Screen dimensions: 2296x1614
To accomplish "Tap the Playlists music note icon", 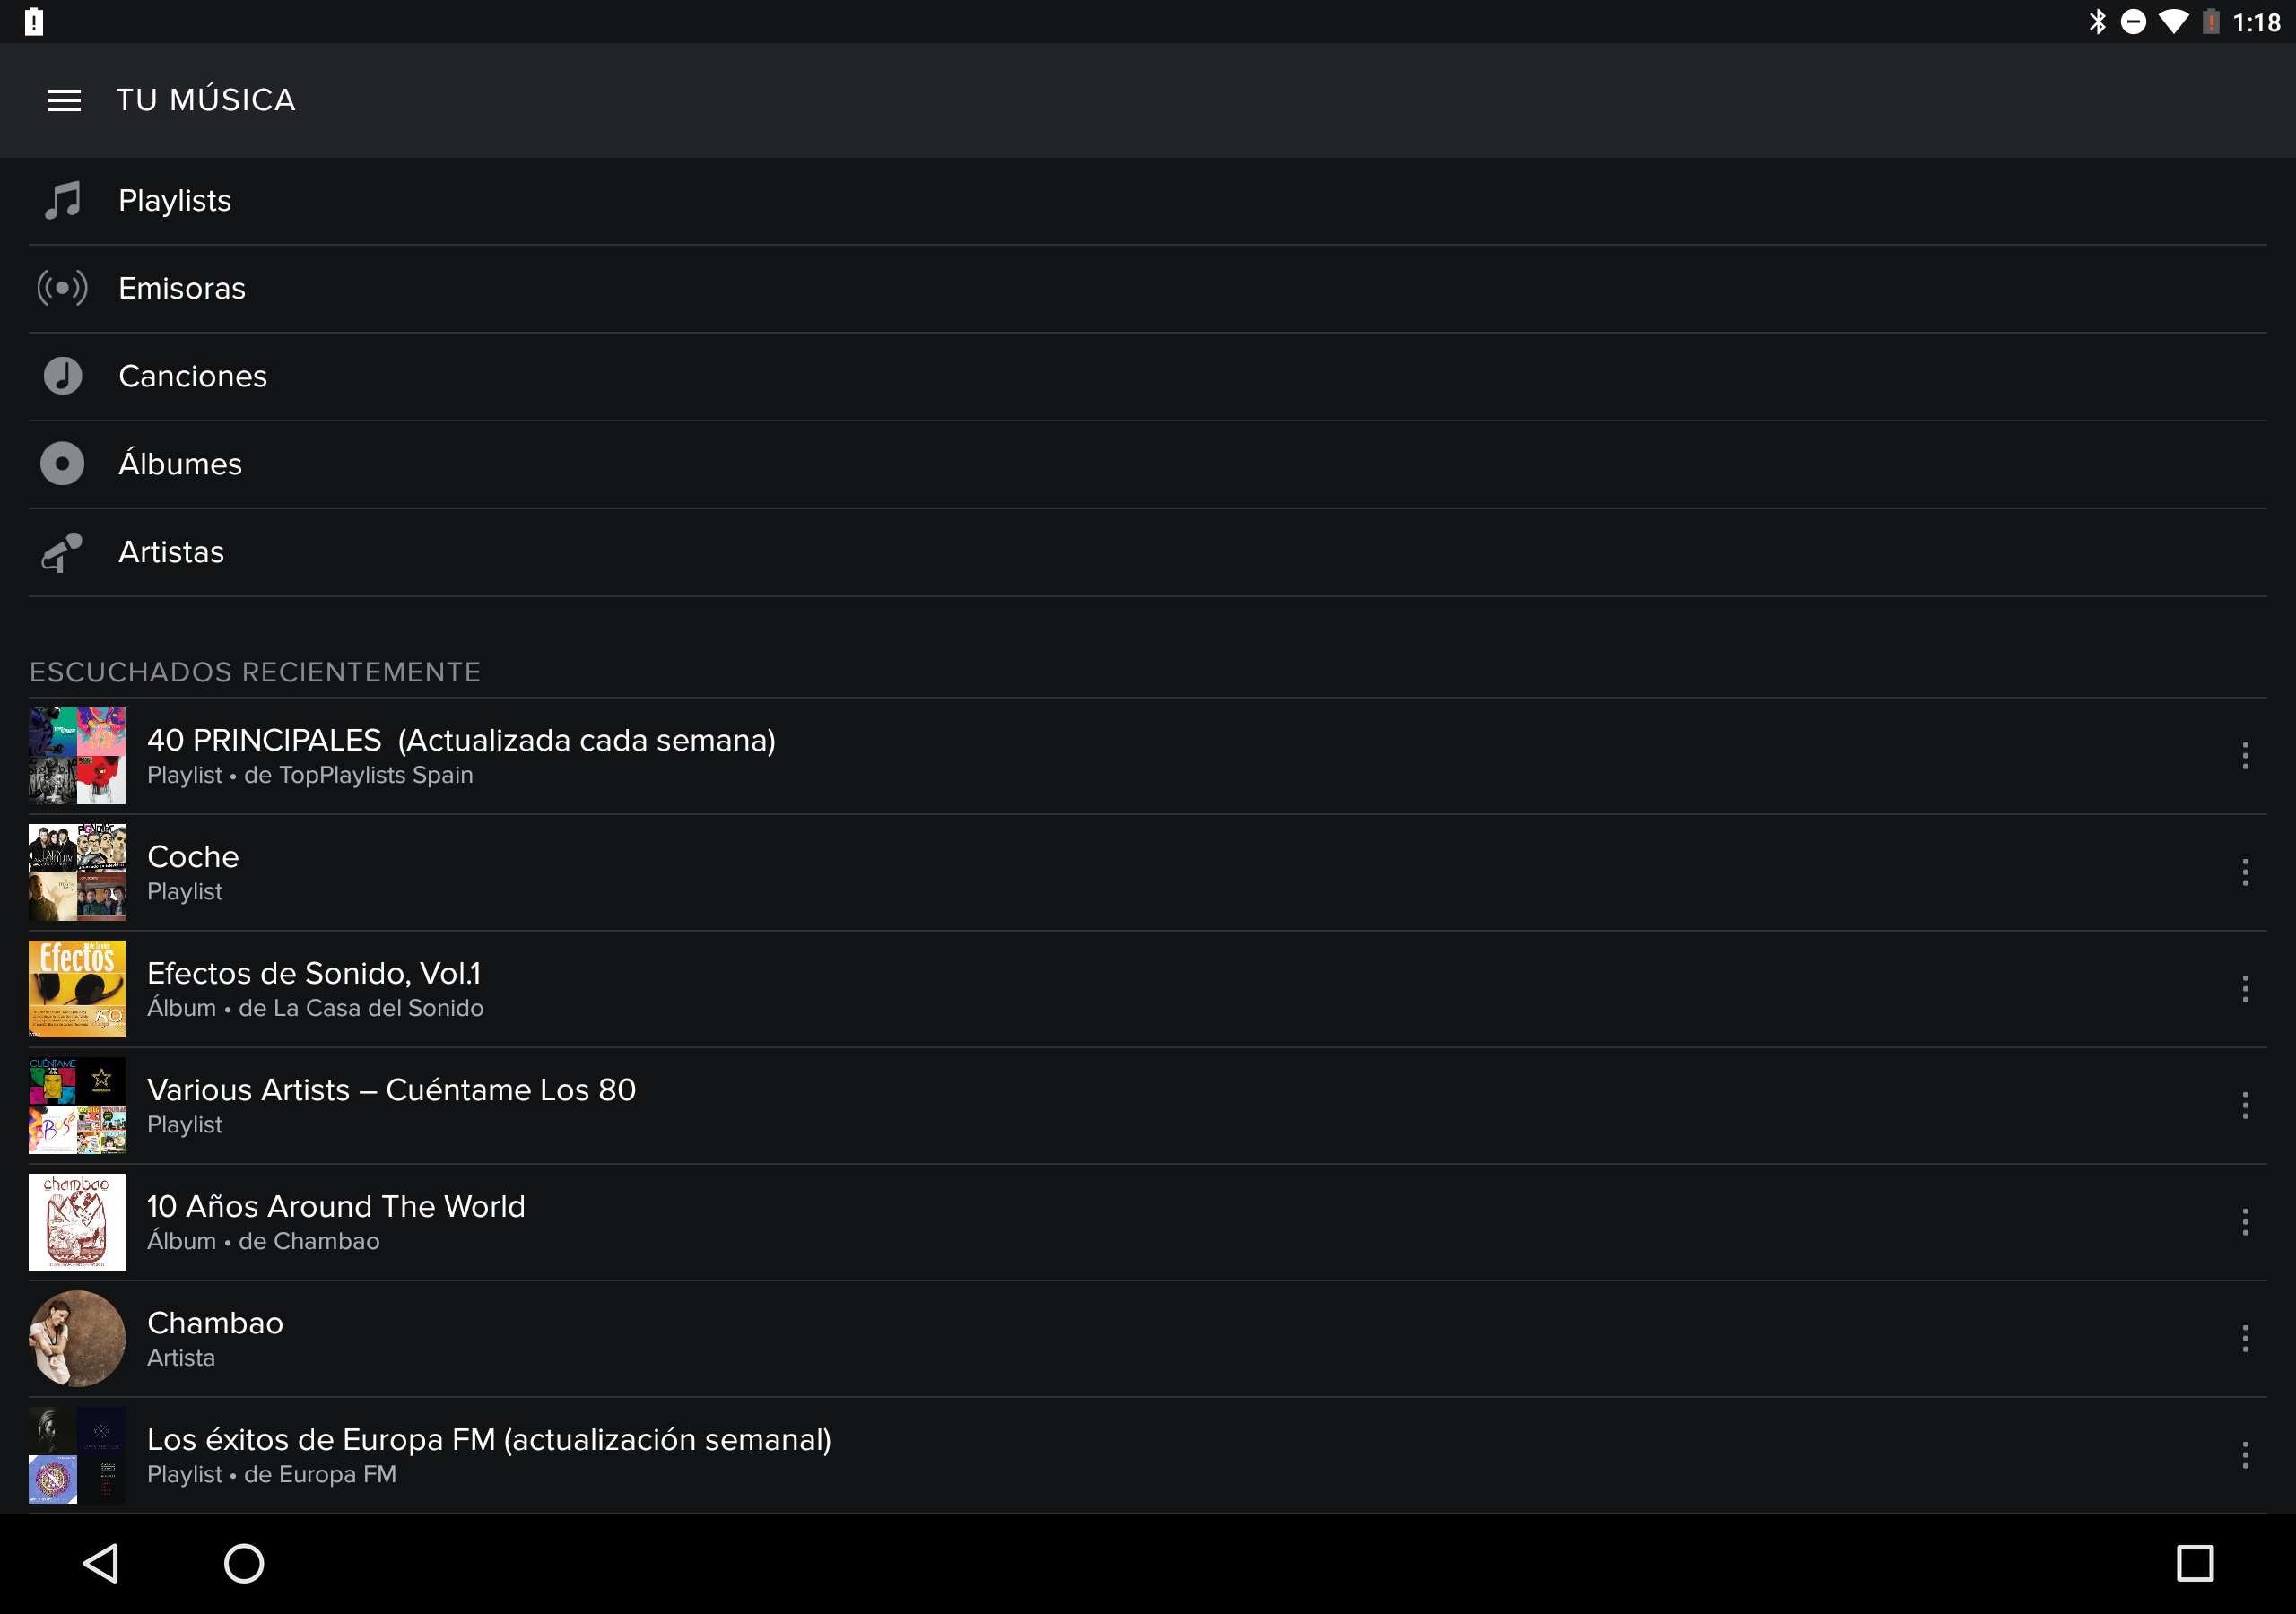I will tap(62, 201).
